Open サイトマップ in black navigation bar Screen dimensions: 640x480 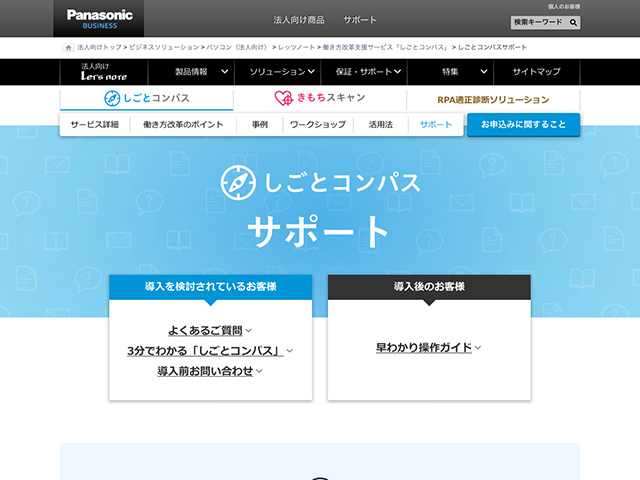pos(536,72)
